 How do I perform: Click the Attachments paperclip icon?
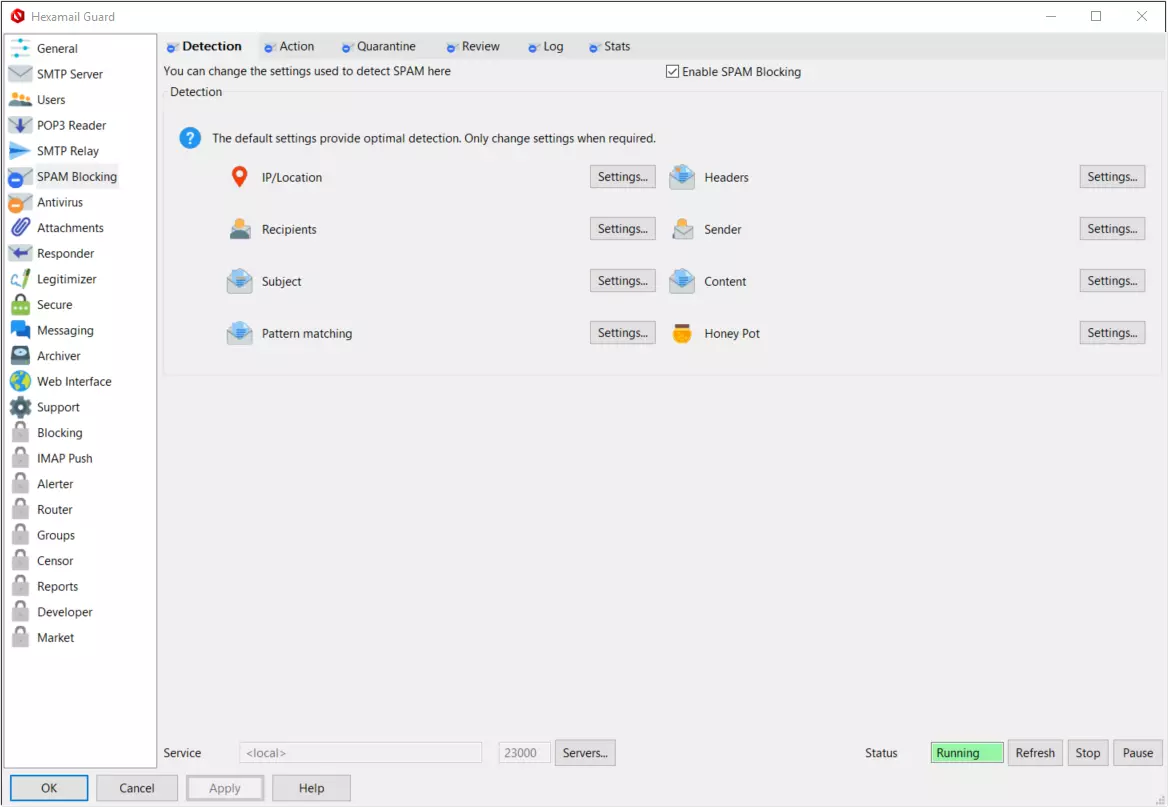(20, 228)
